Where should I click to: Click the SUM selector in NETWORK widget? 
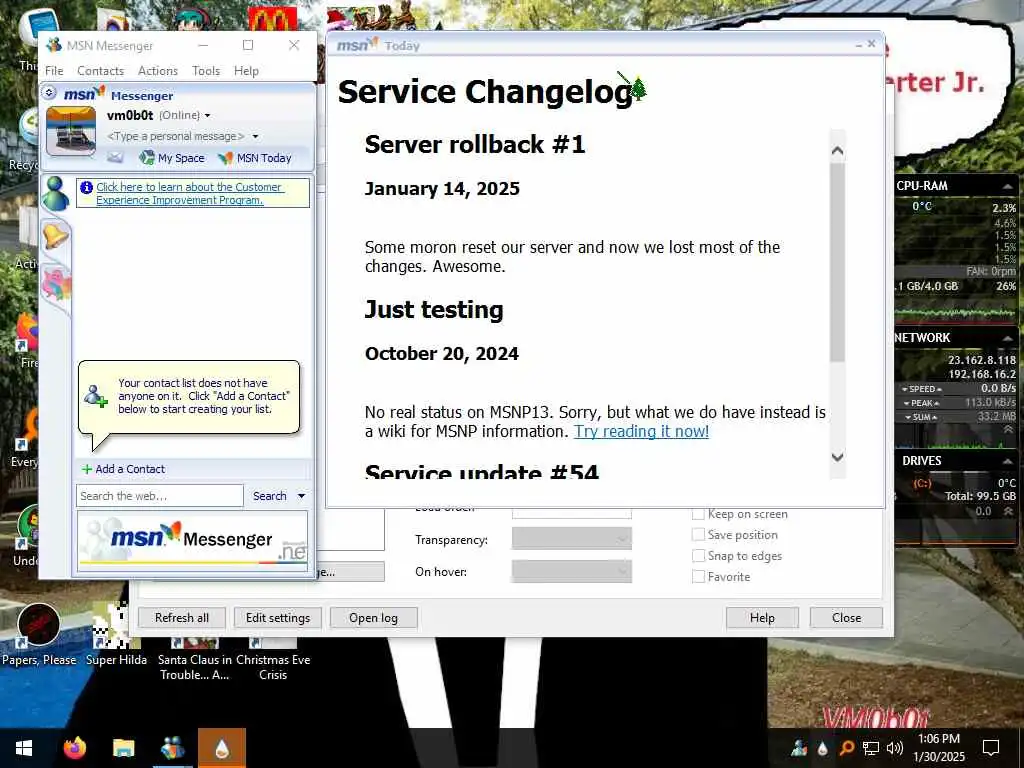click(x=921, y=417)
